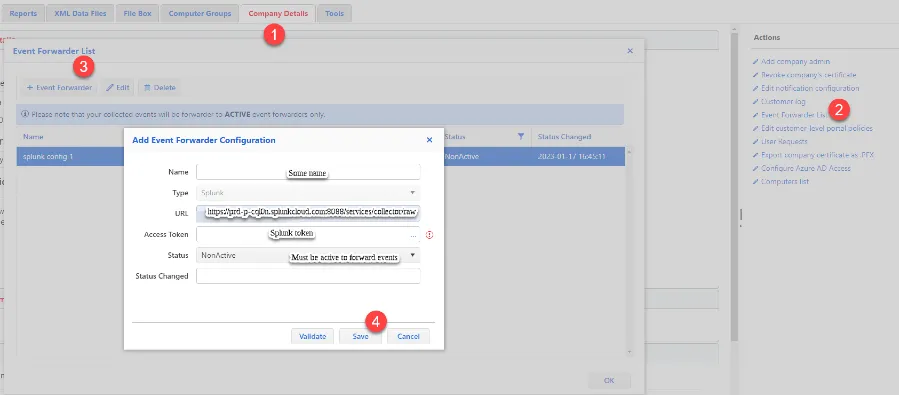Image resolution: width=899 pixels, height=395 pixels.
Task: Select the File Box tab
Action: (137, 13)
